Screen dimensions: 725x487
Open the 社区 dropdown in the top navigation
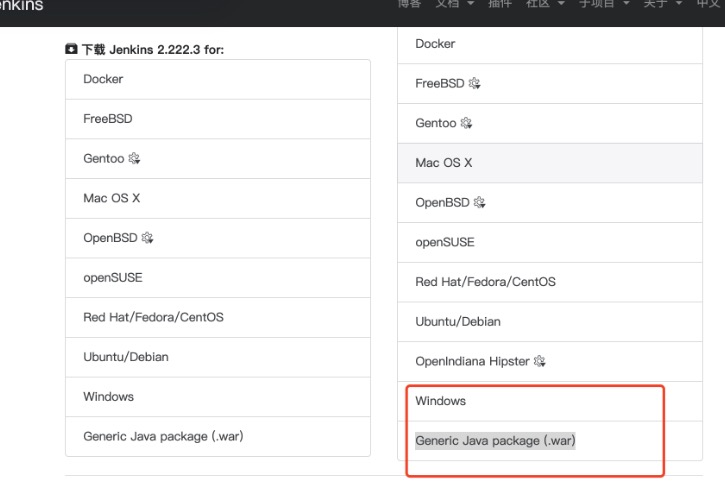click(x=546, y=4)
